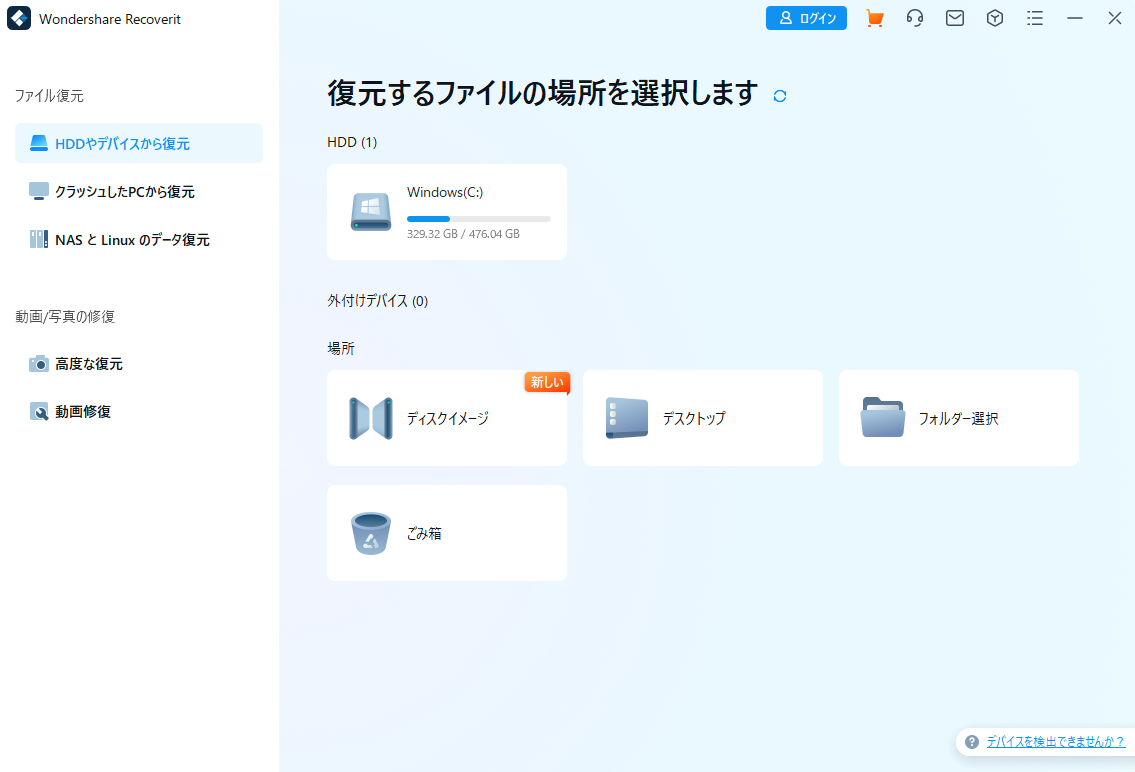Click the question mark help icon
The height and width of the screenshot is (772, 1135).
972,742
